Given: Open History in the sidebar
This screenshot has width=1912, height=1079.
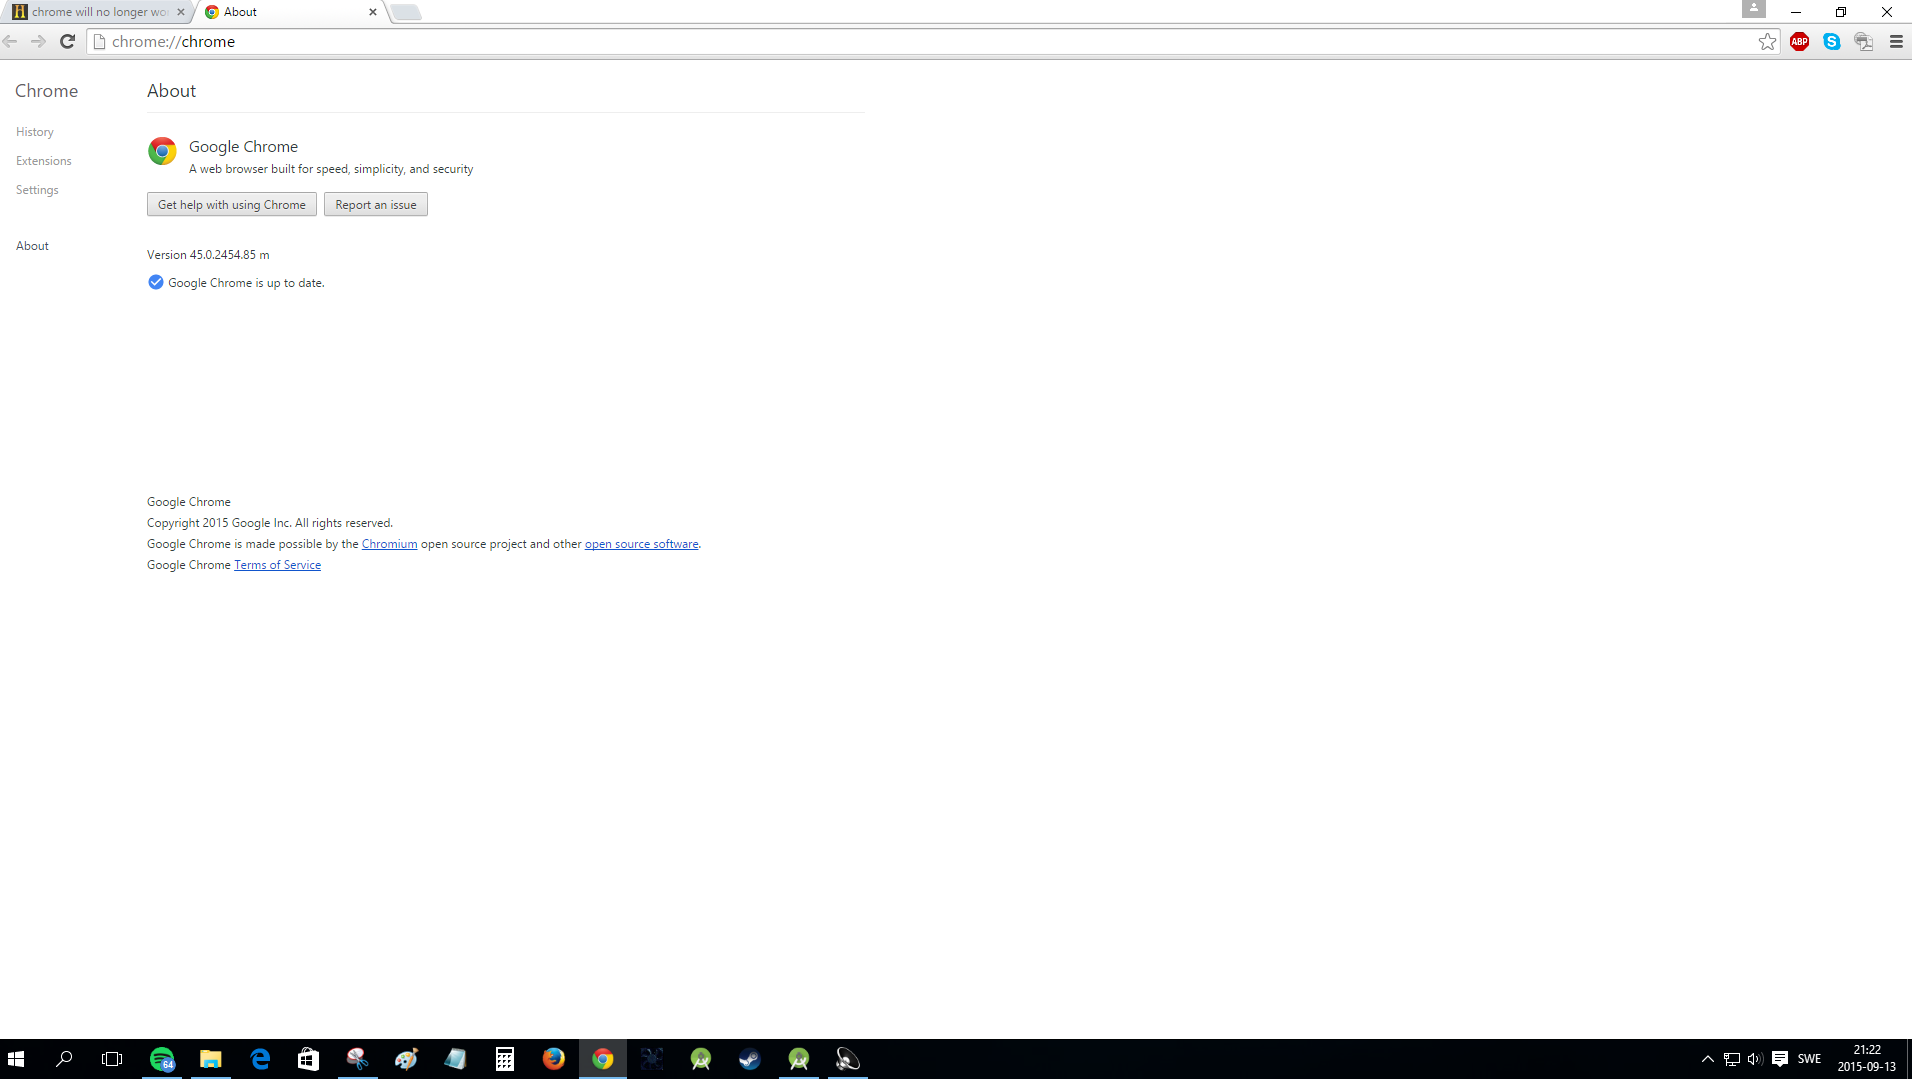Looking at the screenshot, I should coord(35,132).
